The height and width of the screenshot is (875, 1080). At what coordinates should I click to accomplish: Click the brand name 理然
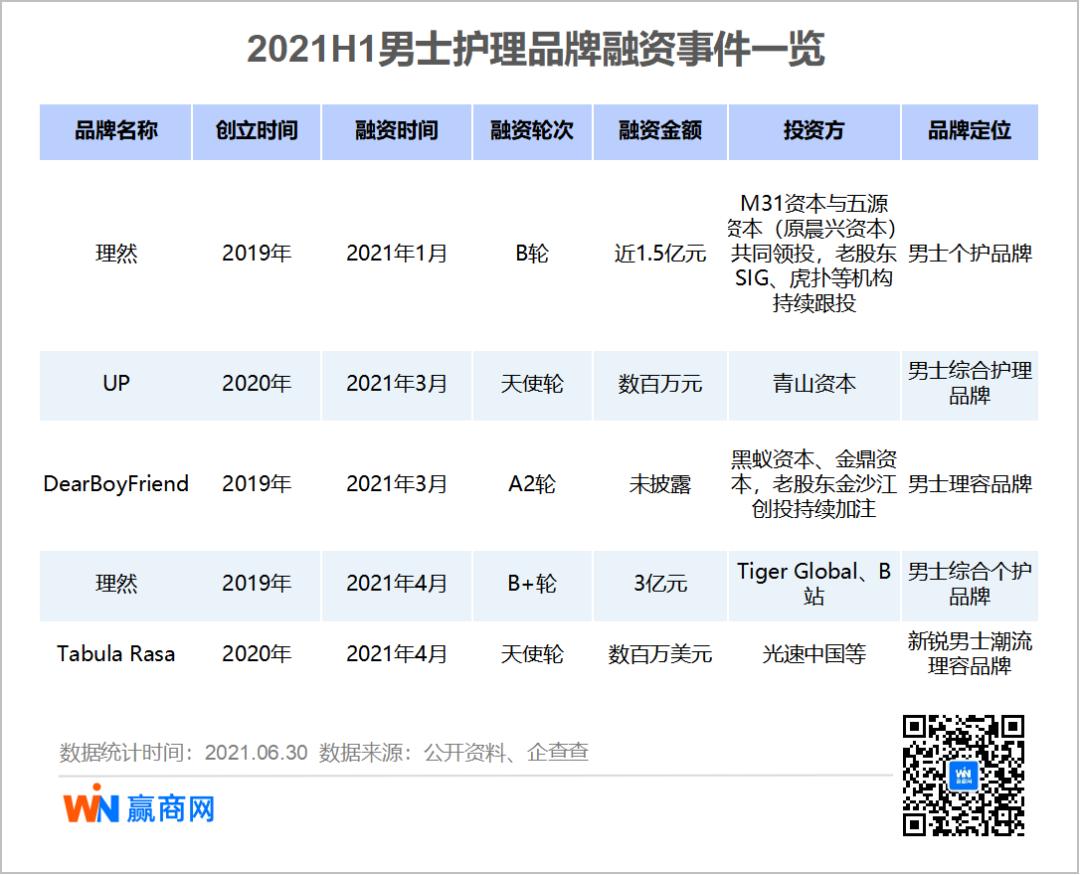point(114,253)
